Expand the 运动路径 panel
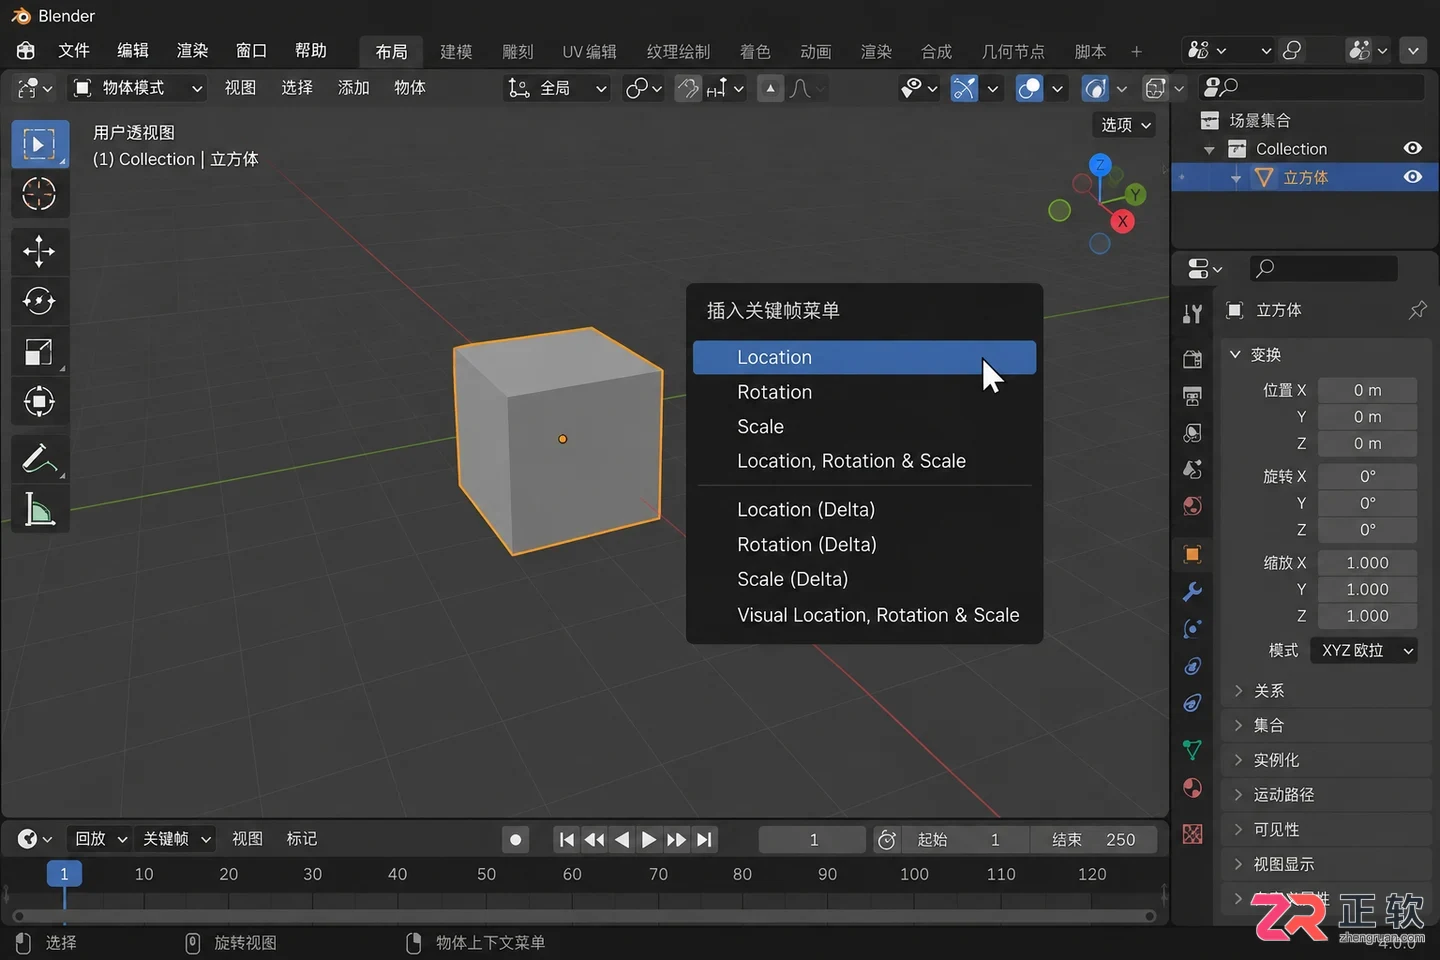 (1325, 795)
